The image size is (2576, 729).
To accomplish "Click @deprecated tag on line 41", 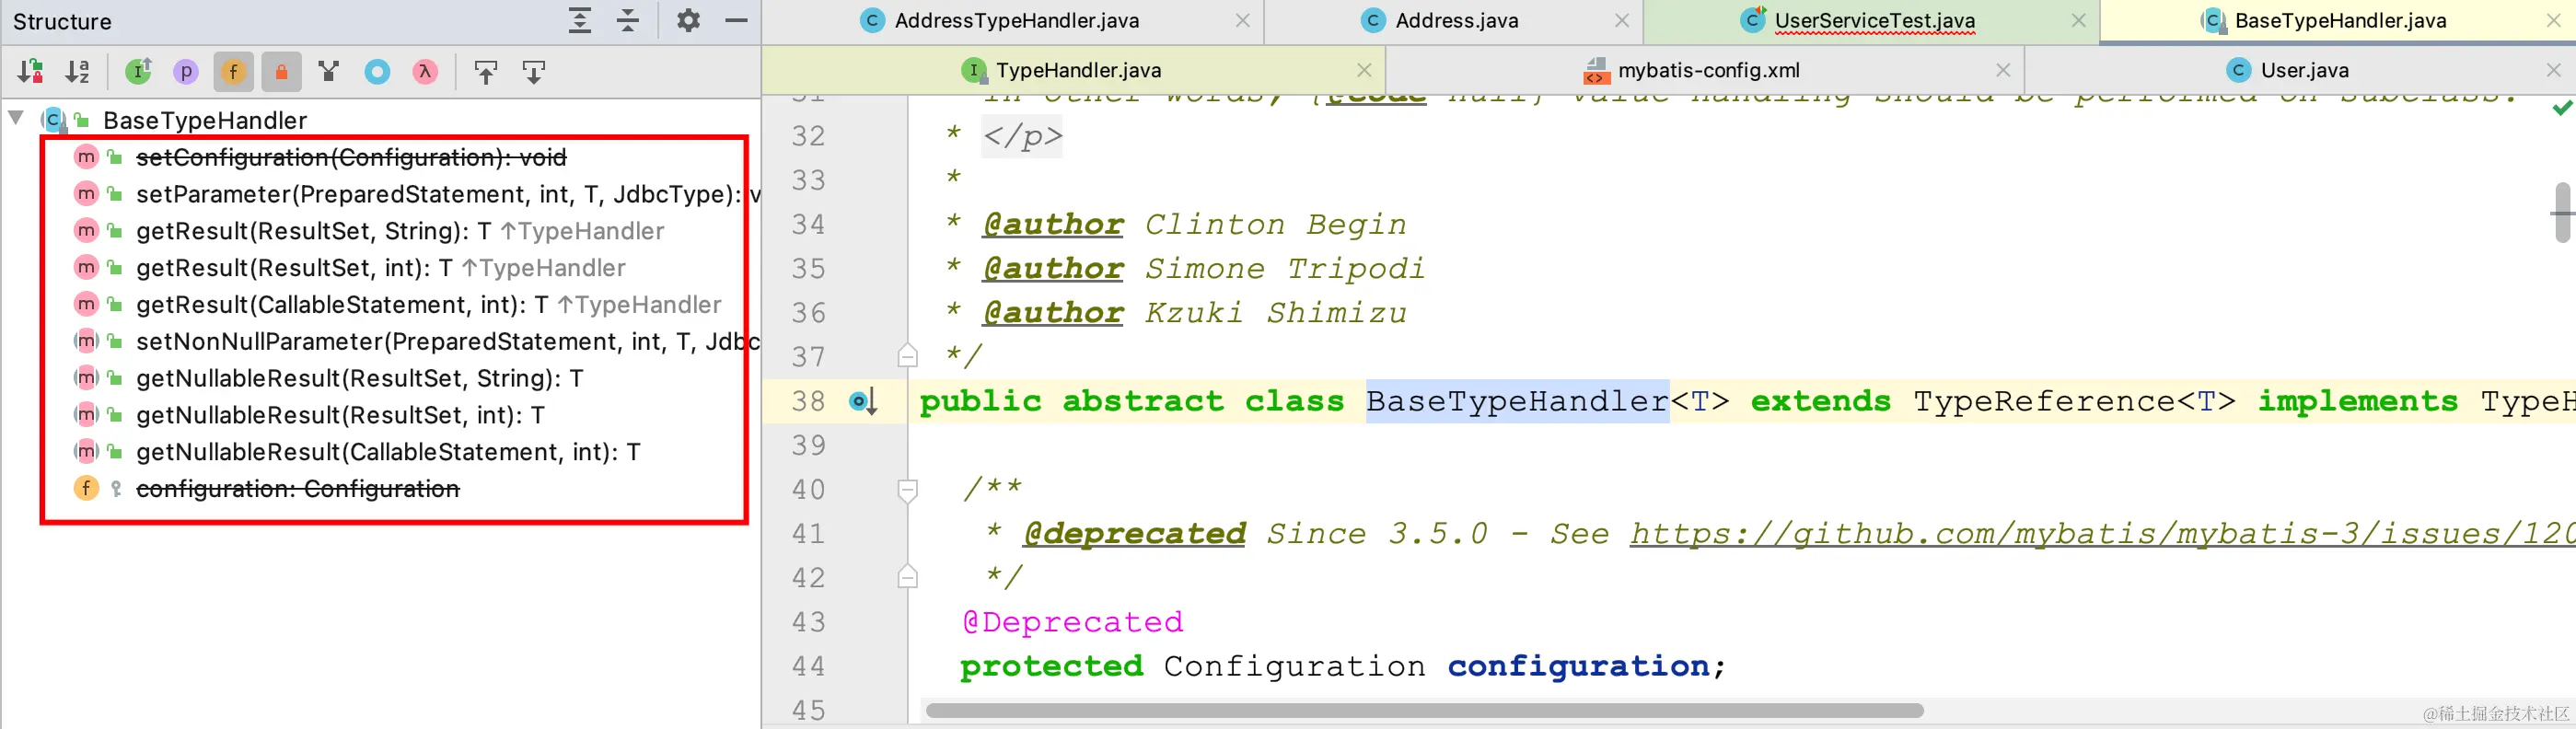I will tap(1135, 533).
